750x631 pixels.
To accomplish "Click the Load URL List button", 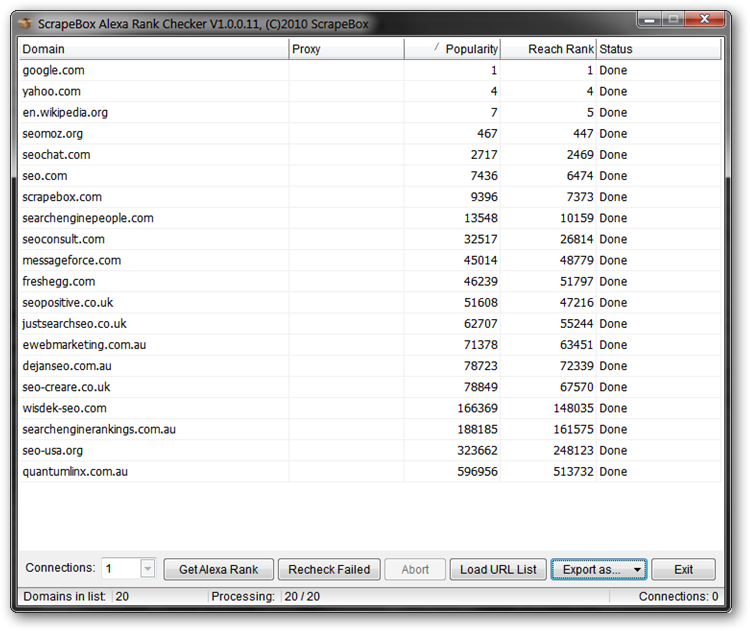I will [498, 569].
